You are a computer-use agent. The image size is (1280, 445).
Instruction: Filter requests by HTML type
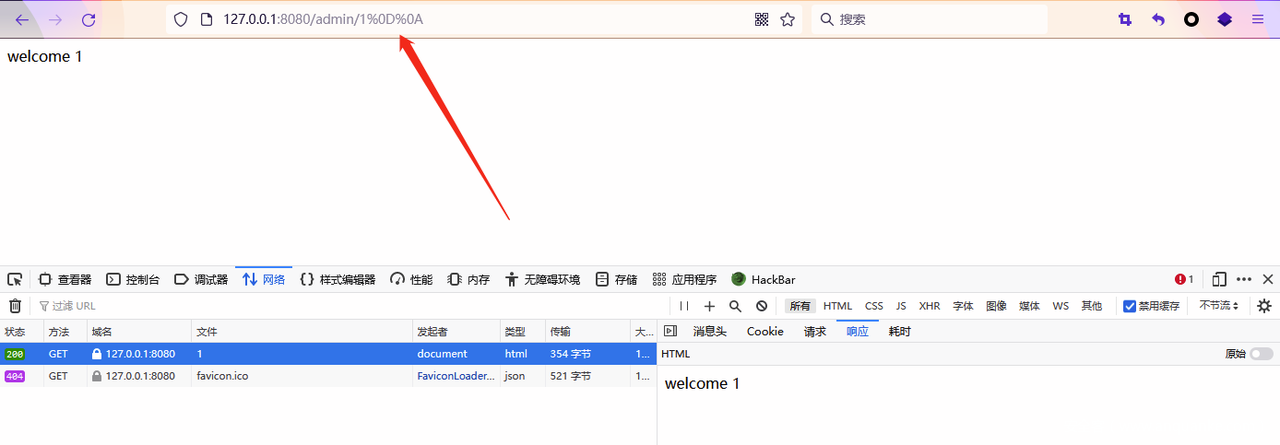[838, 306]
